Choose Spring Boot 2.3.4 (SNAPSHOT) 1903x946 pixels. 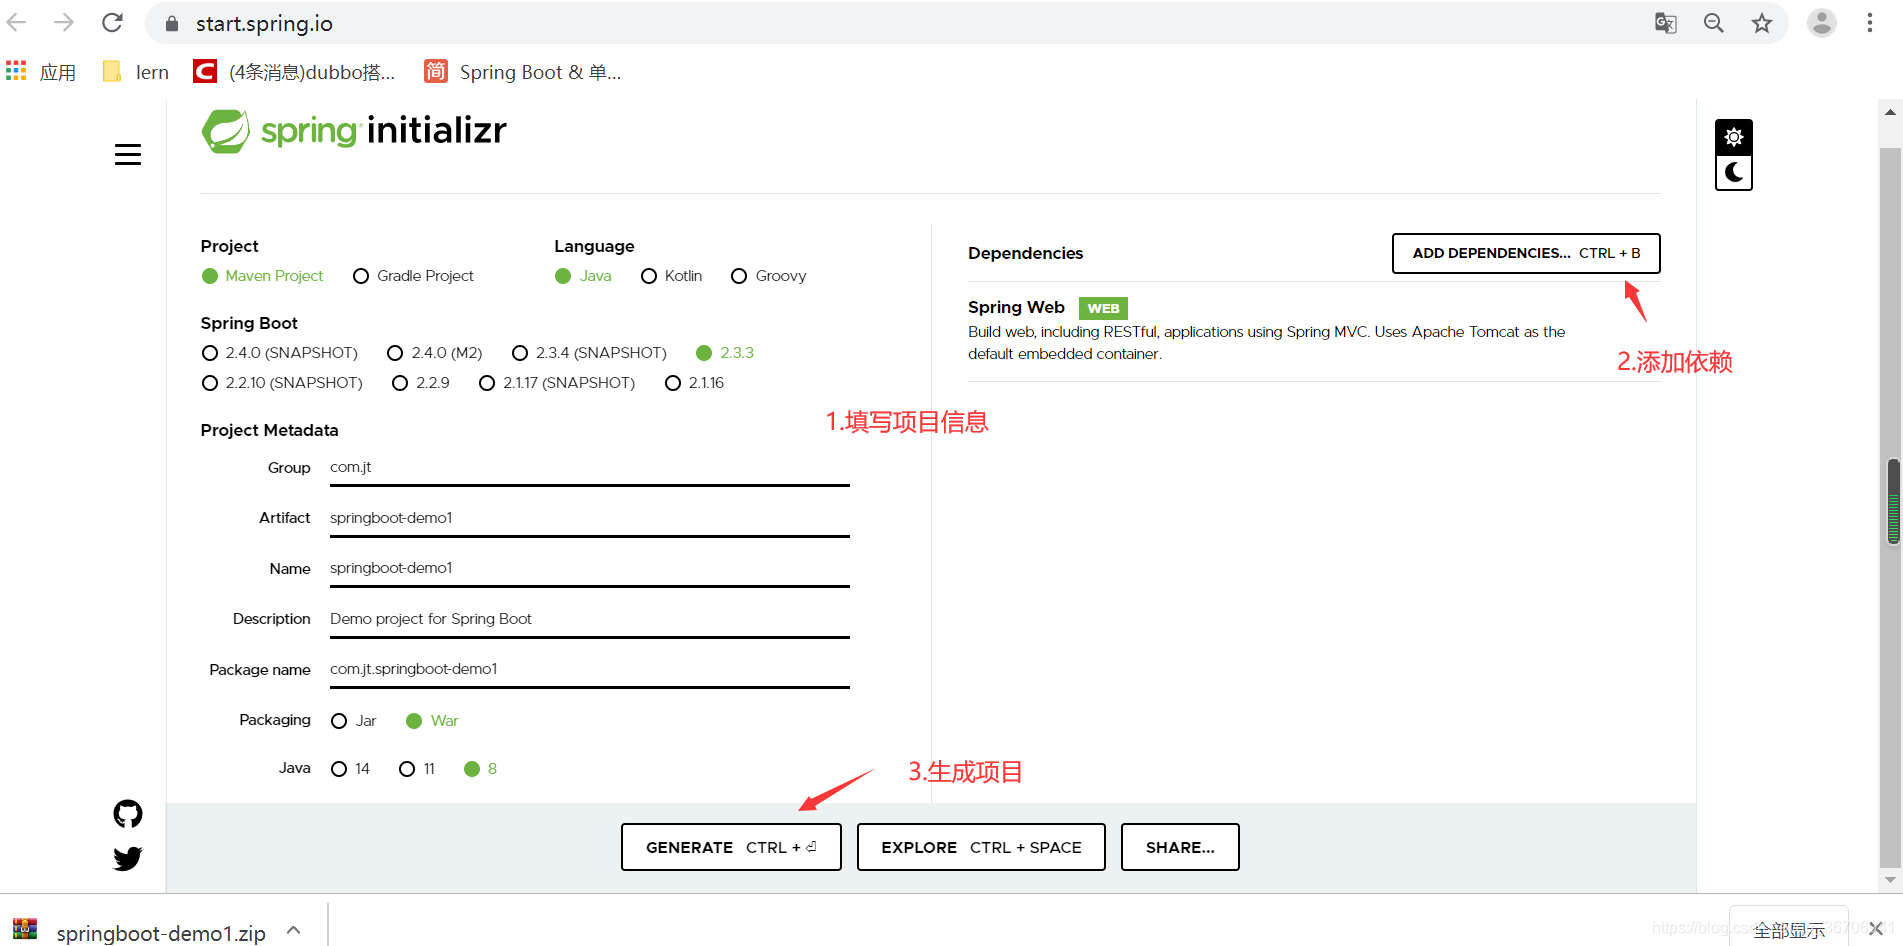tap(589, 353)
